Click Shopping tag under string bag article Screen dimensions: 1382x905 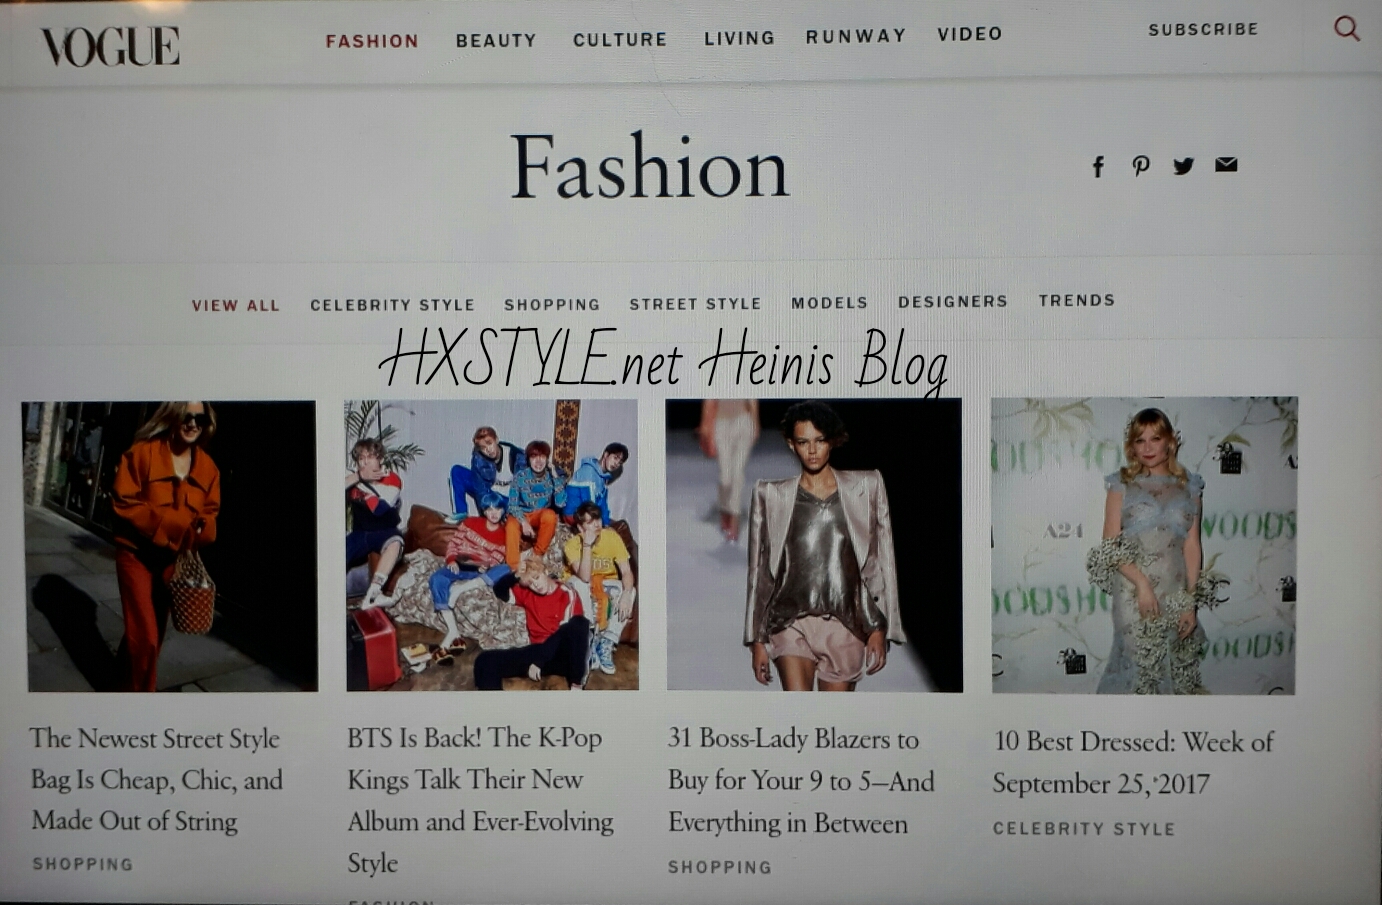(x=82, y=864)
